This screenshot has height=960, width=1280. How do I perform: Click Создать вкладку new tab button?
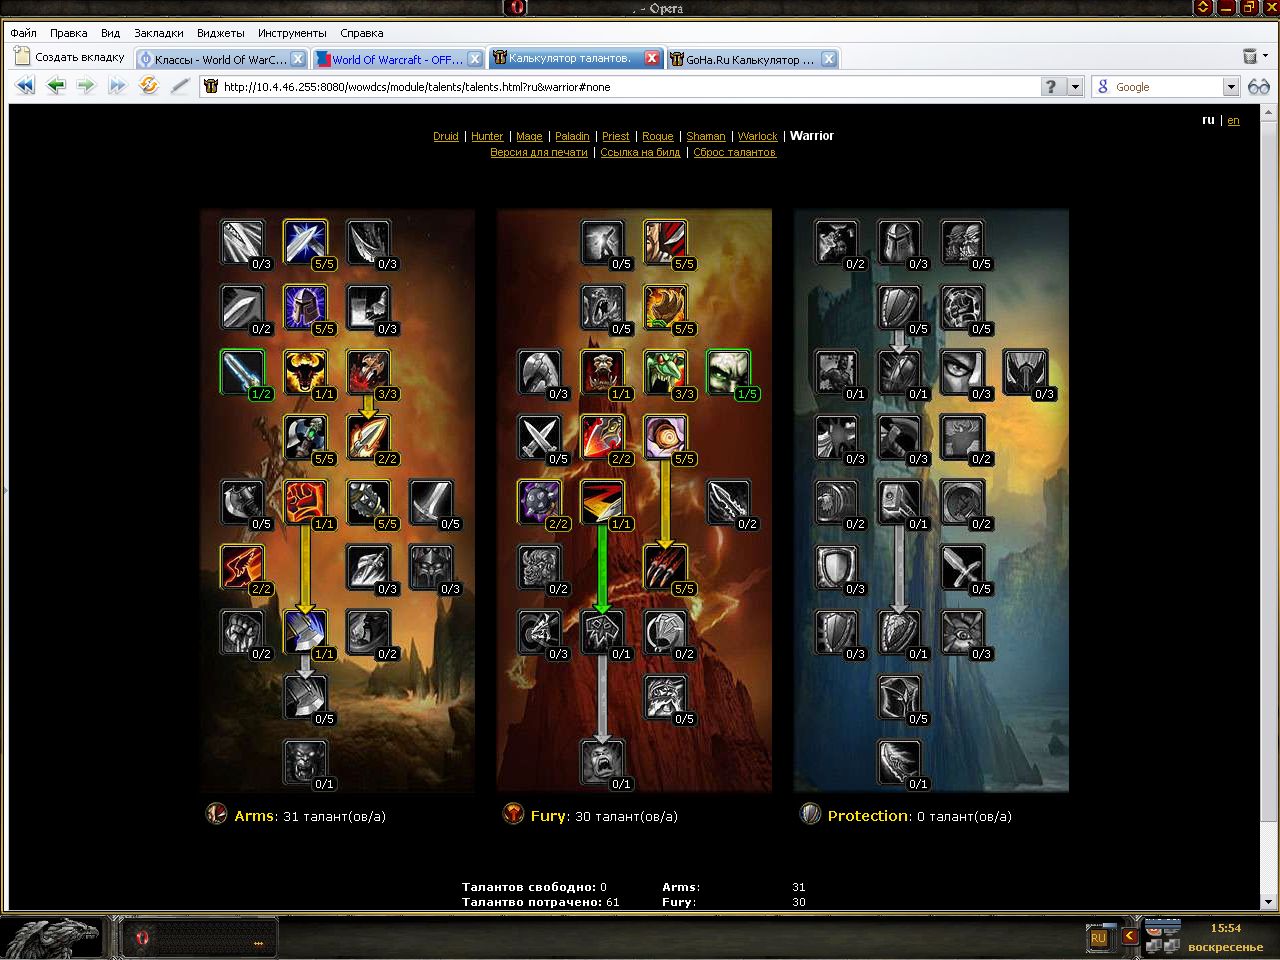(70, 57)
